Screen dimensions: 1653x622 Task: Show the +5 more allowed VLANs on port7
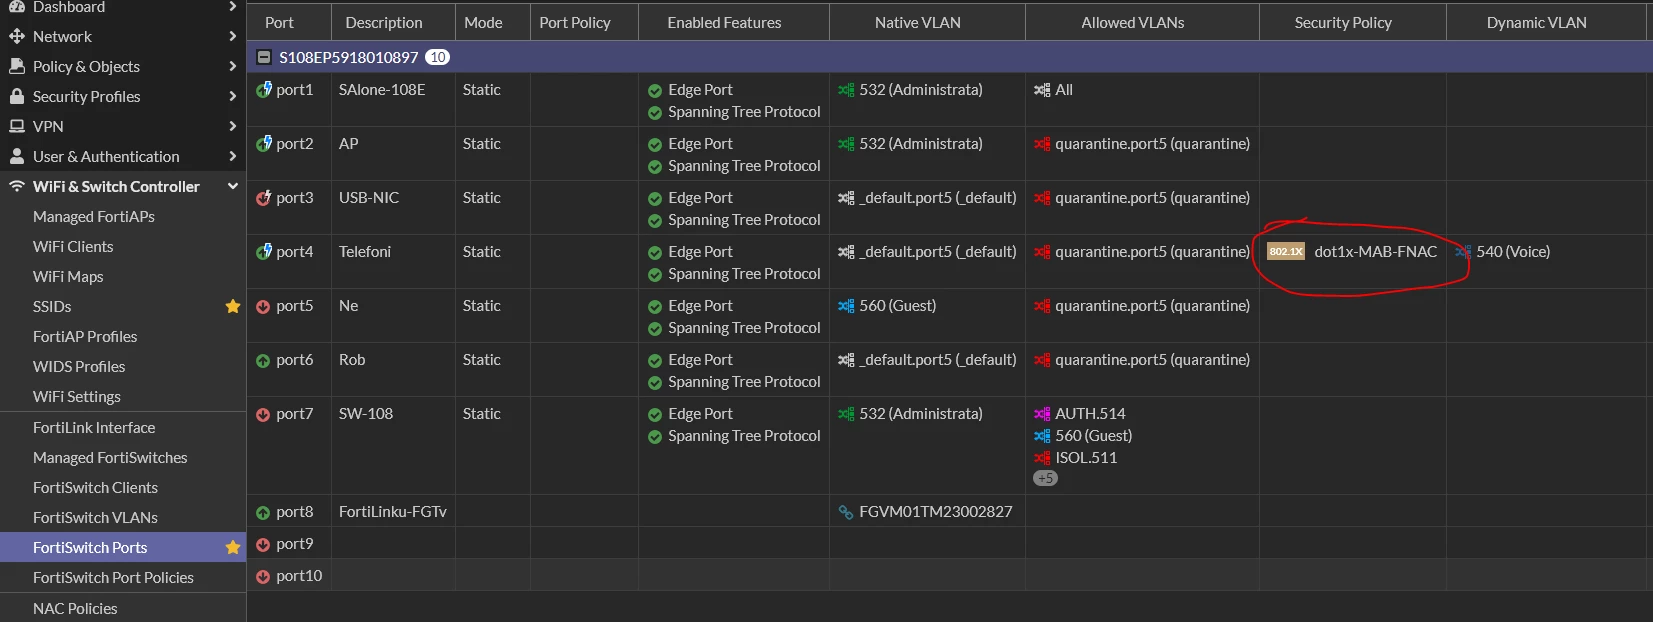point(1045,478)
